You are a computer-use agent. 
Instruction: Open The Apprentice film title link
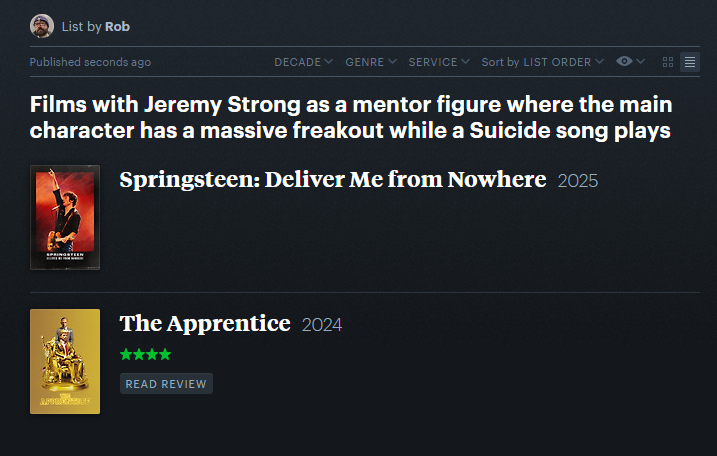point(205,324)
